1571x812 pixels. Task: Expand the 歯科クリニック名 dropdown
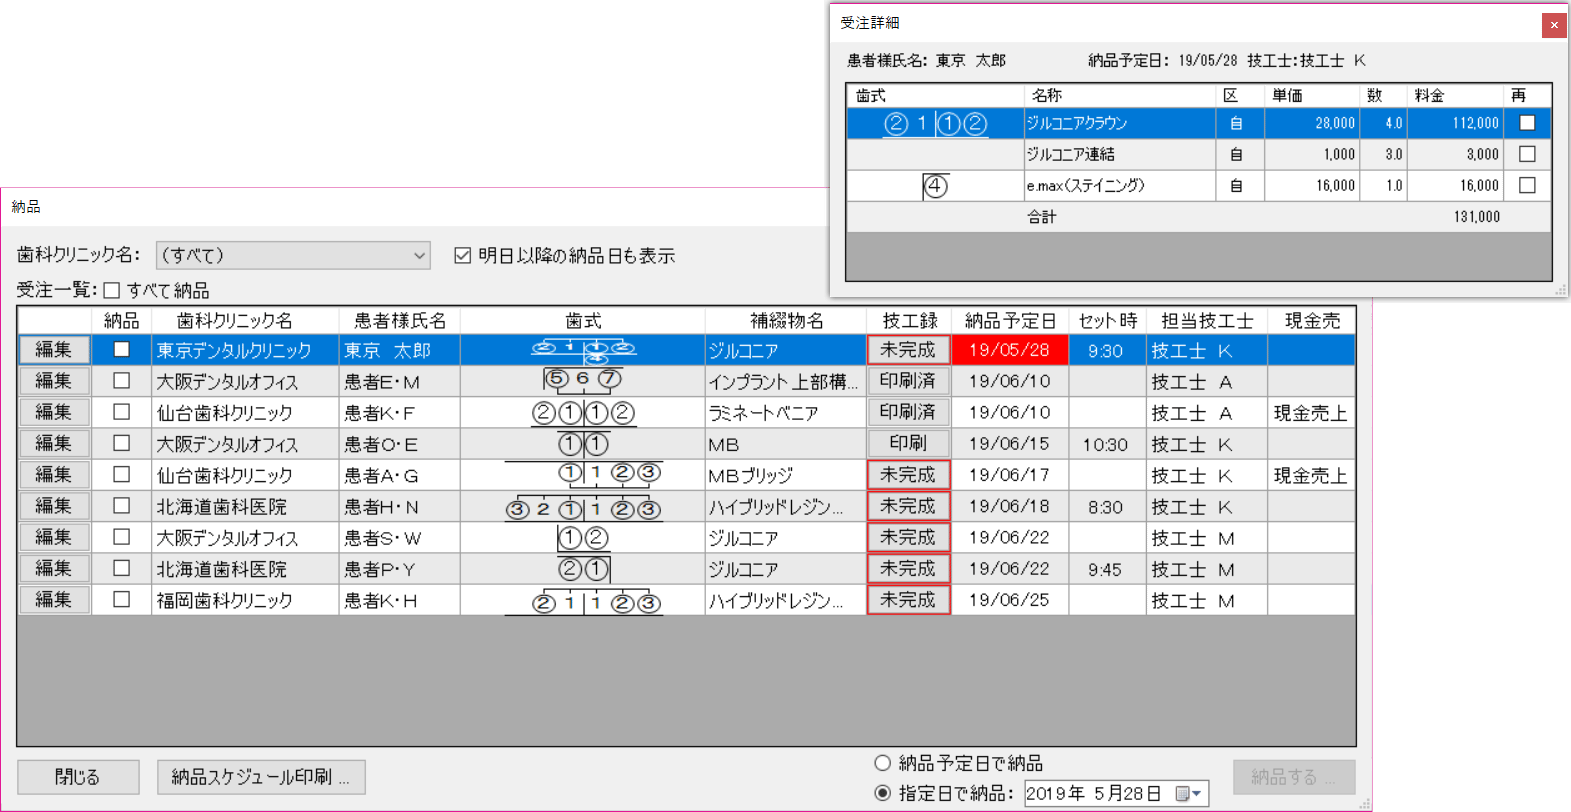tap(419, 256)
